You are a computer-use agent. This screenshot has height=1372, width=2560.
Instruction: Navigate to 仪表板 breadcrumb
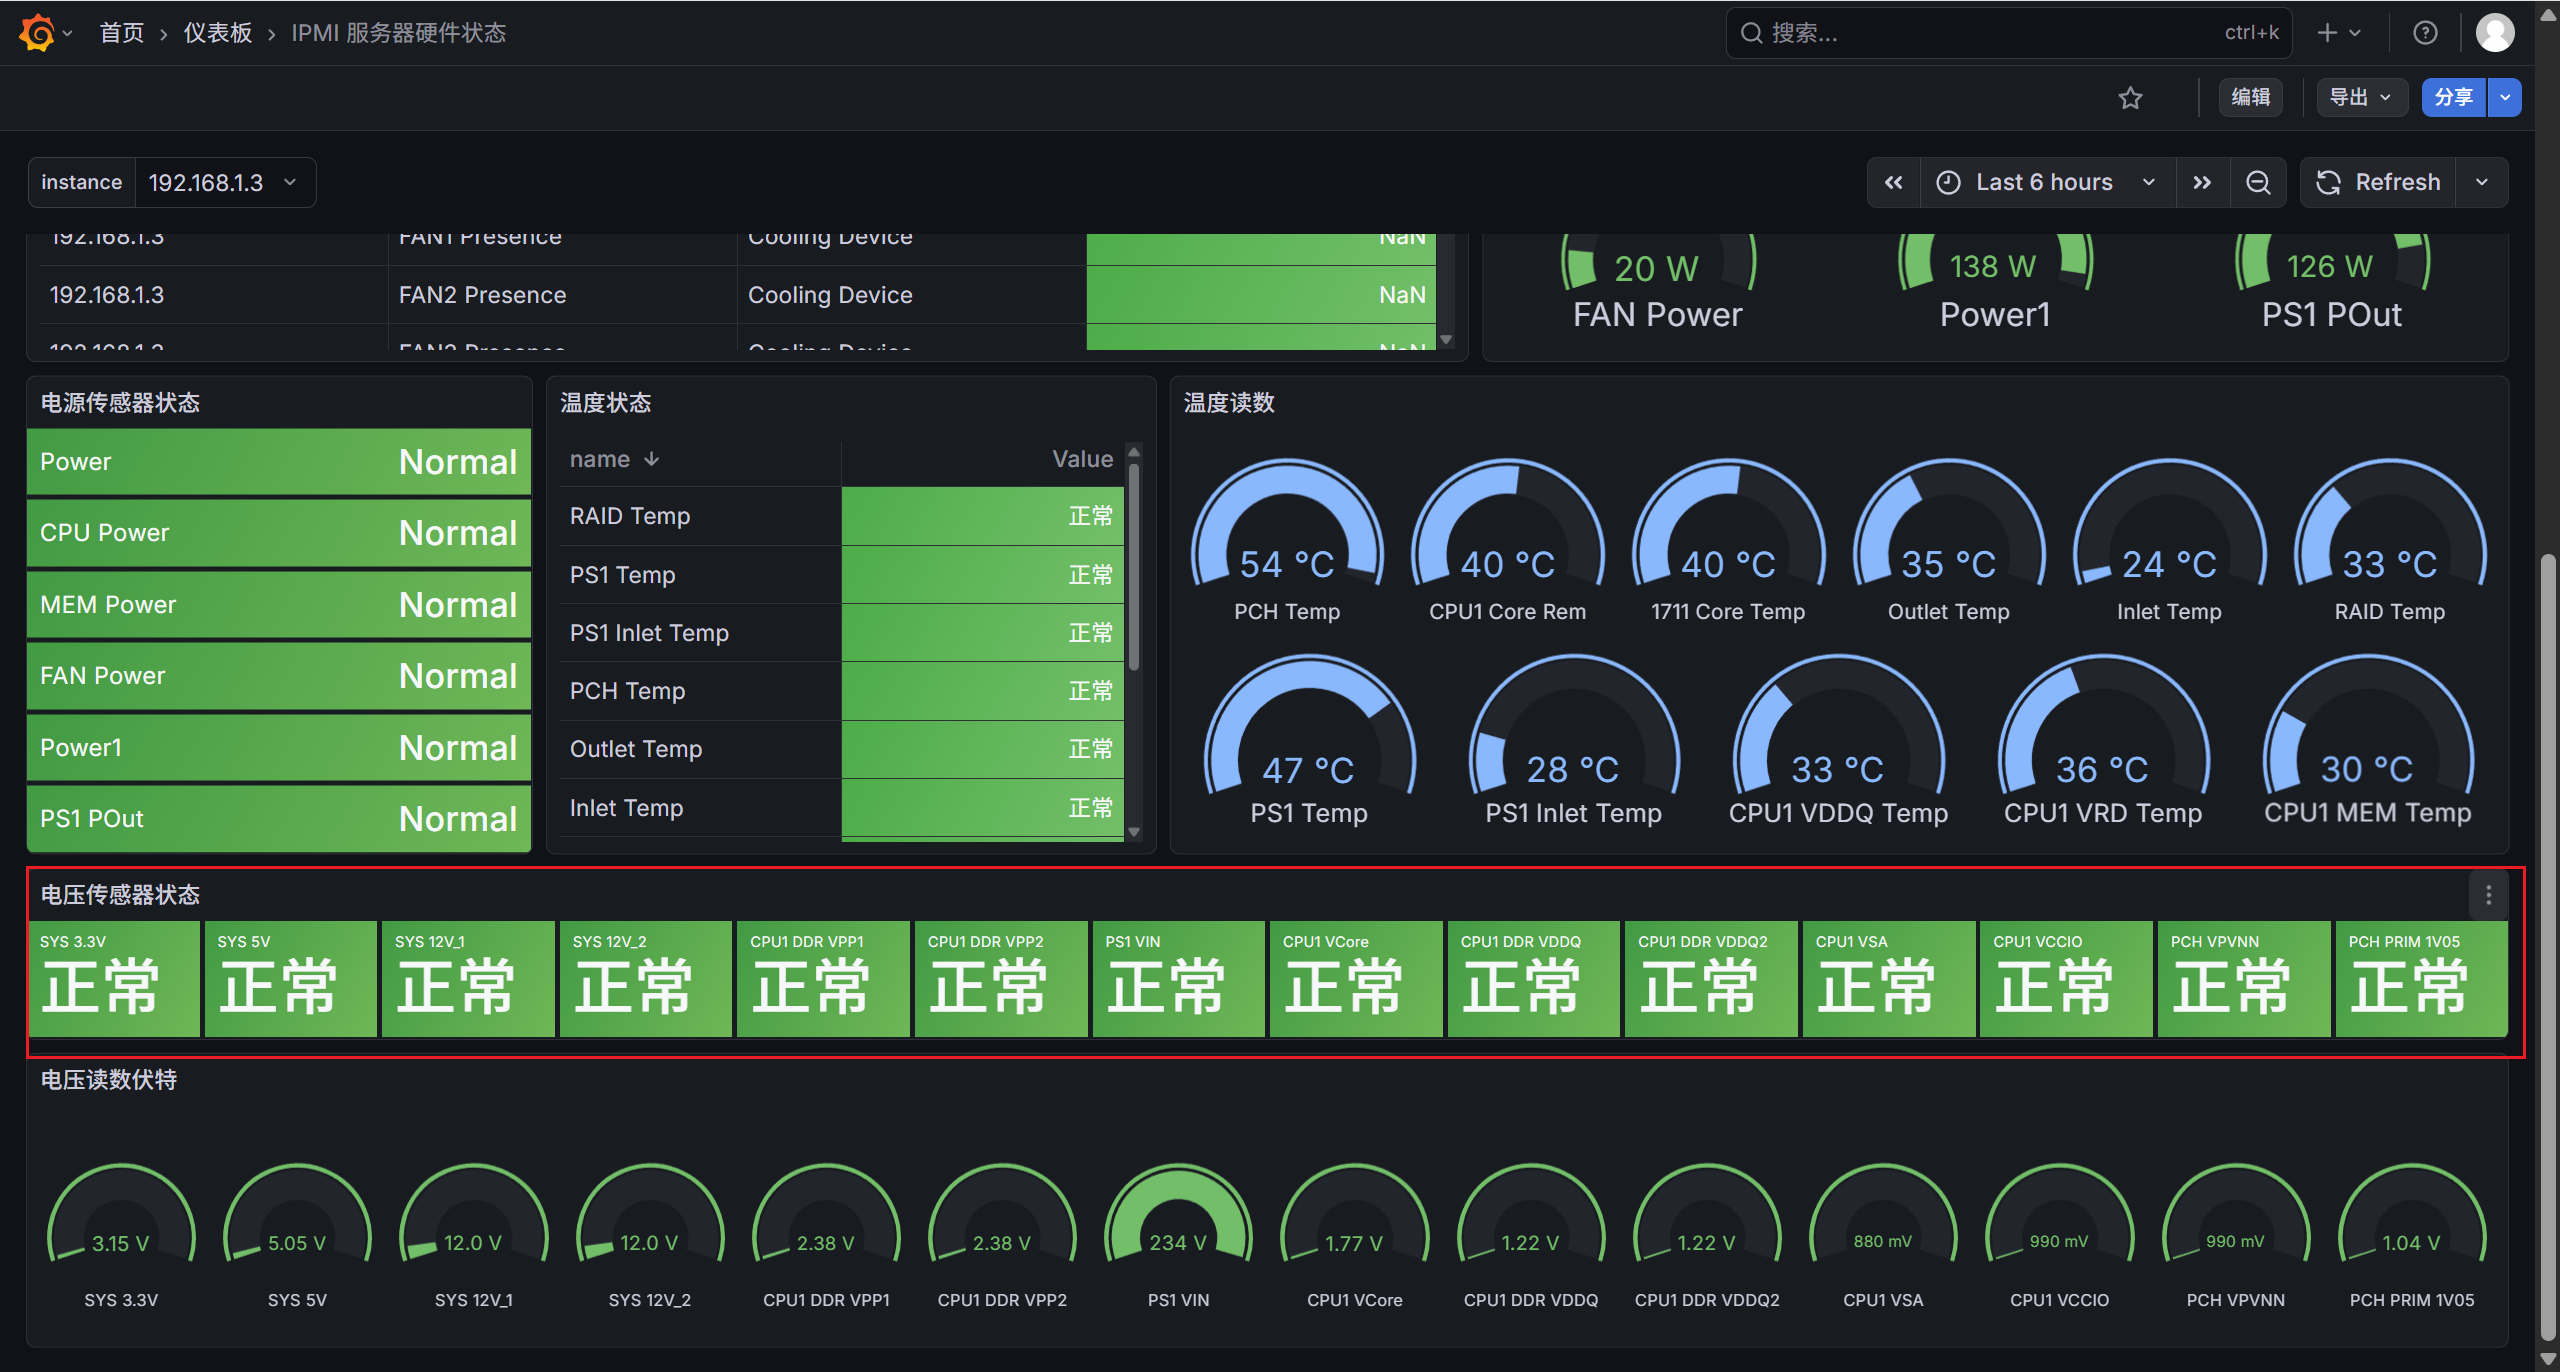(218, 33)
